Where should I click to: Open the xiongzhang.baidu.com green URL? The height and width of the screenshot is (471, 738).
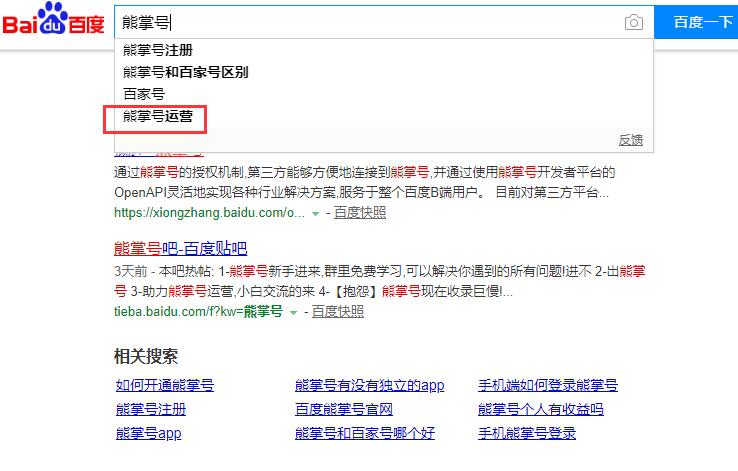pos(209,213)
